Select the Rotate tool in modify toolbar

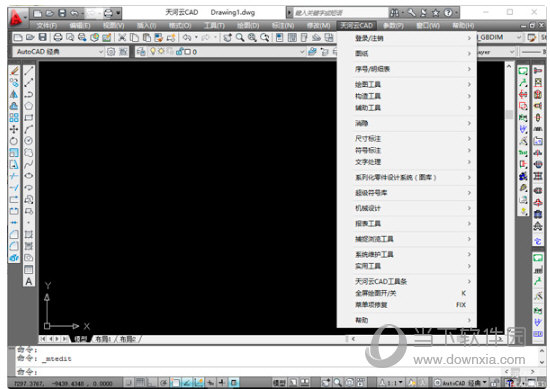(x=14, y=141)
